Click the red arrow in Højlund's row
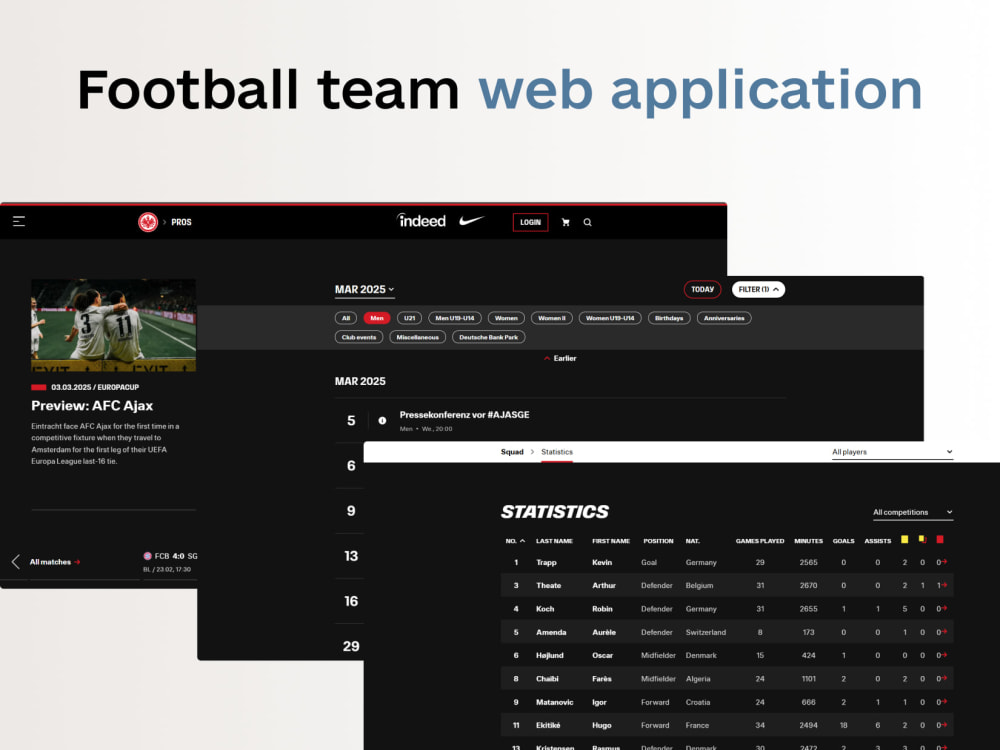The image size is (1000, 750). 945,655
